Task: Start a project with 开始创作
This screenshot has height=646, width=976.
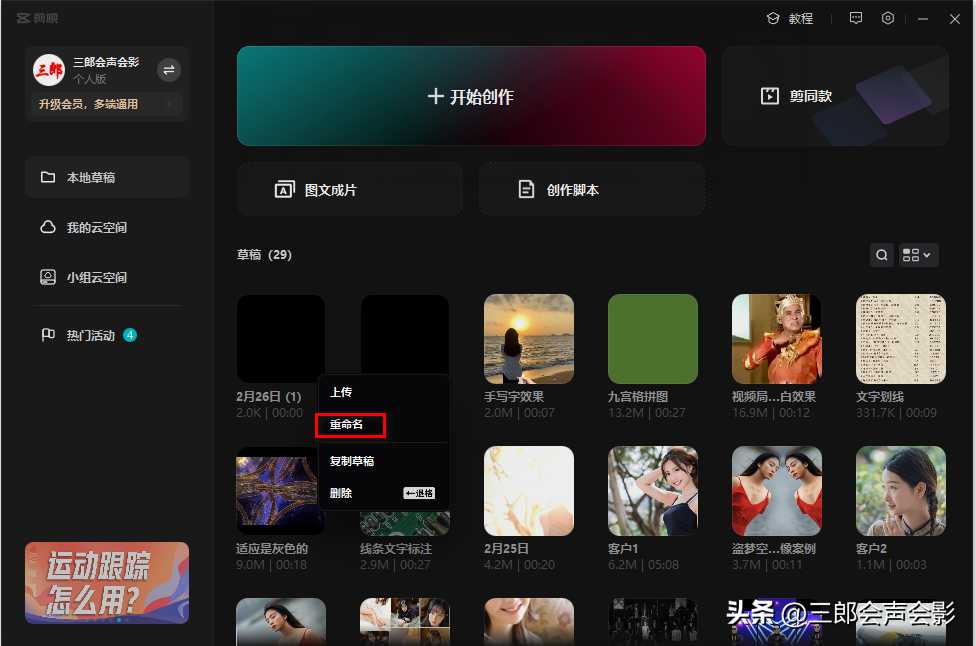Action: (x=471, y=96)
